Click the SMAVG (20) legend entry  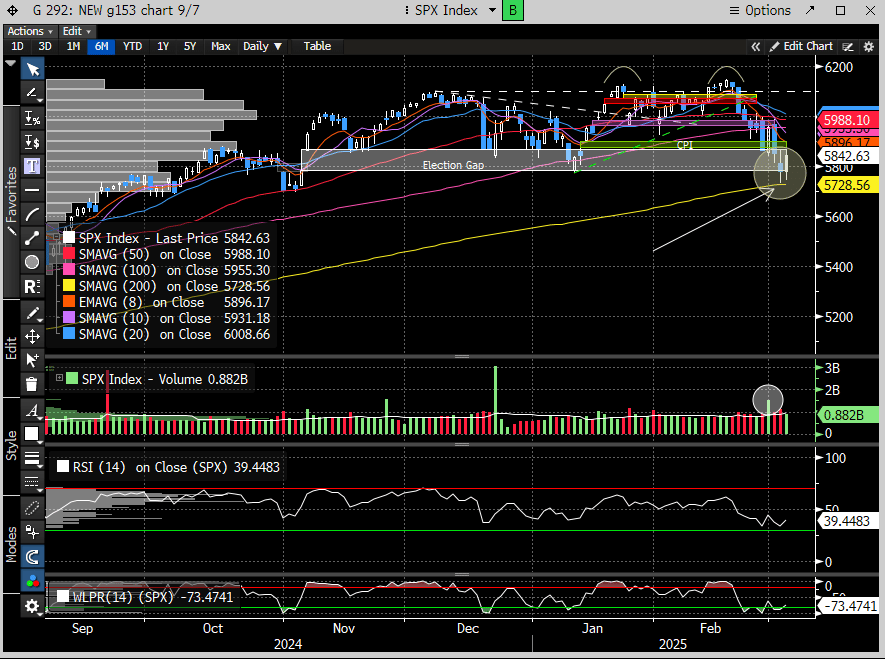point(167,334)
